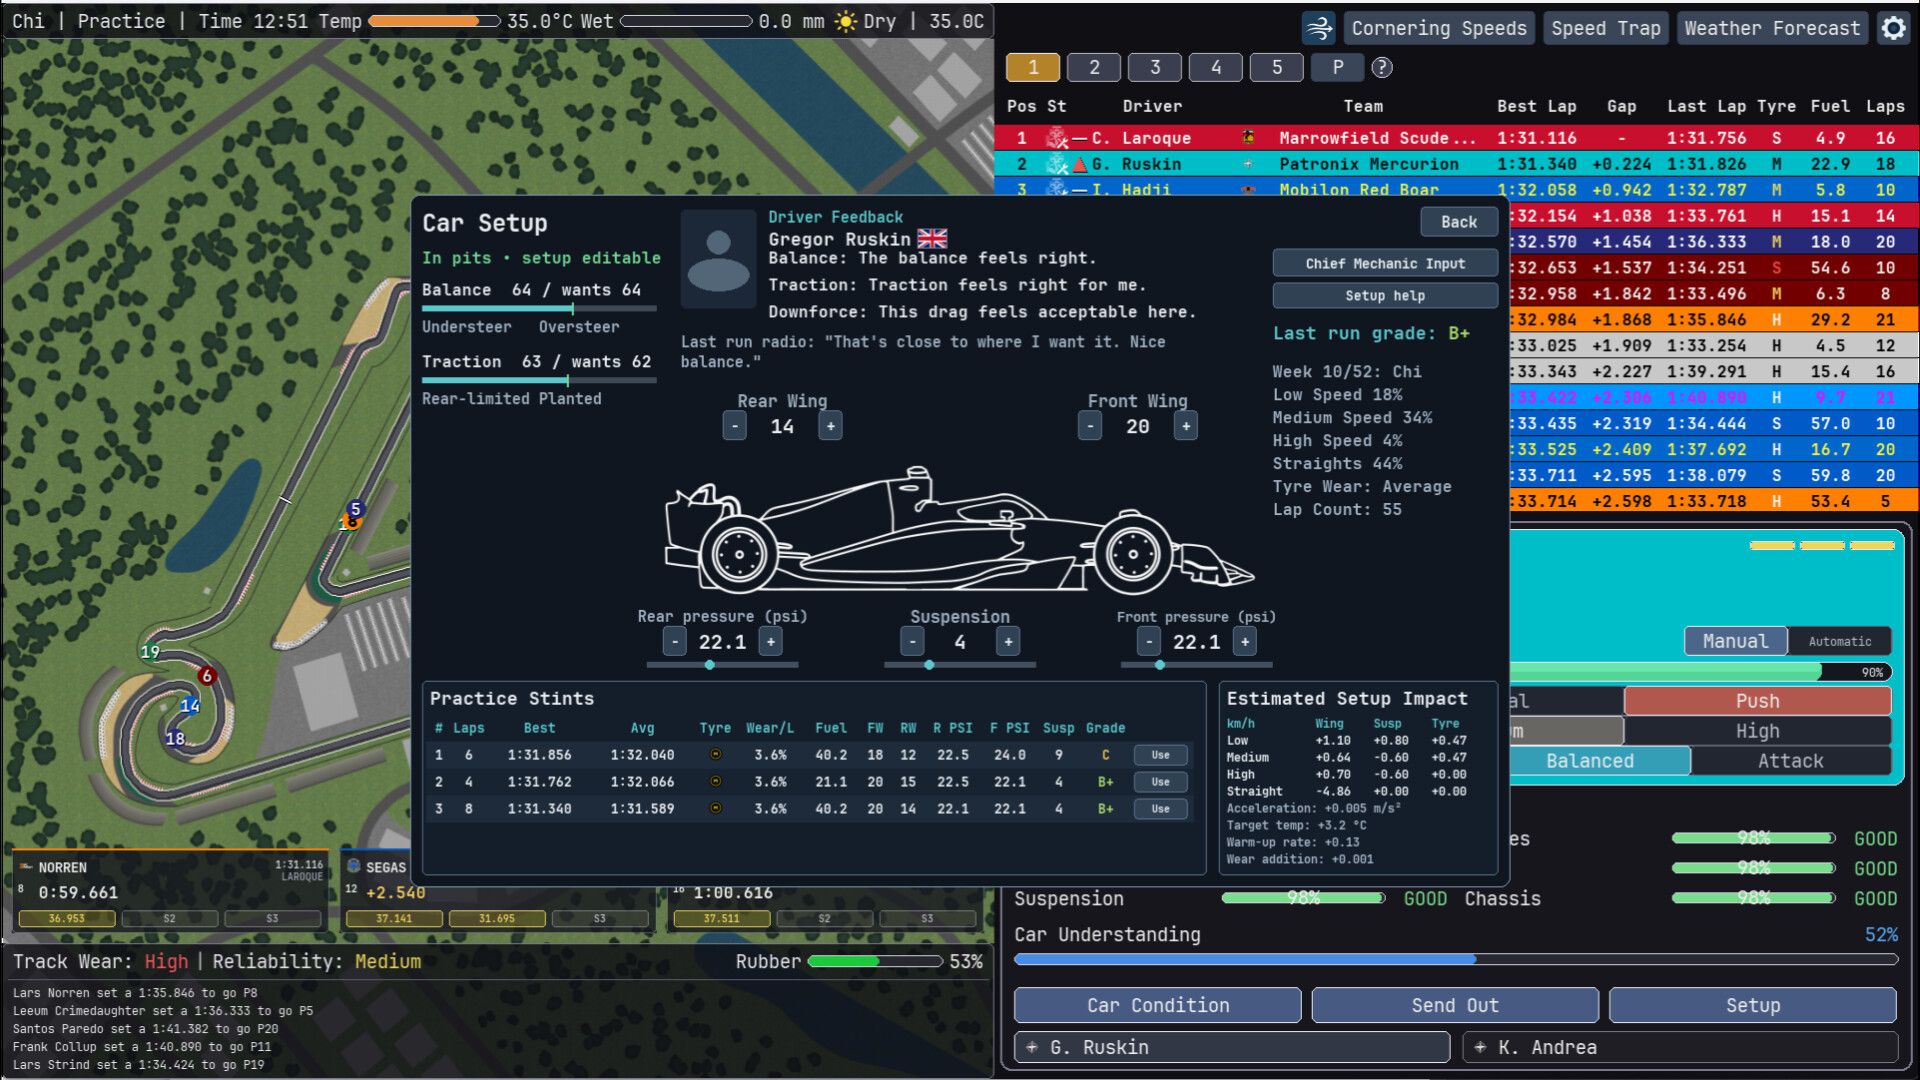Open page 2 tab of the timing table
Screen dimensions: 1920x1080
pos(1094,67)
